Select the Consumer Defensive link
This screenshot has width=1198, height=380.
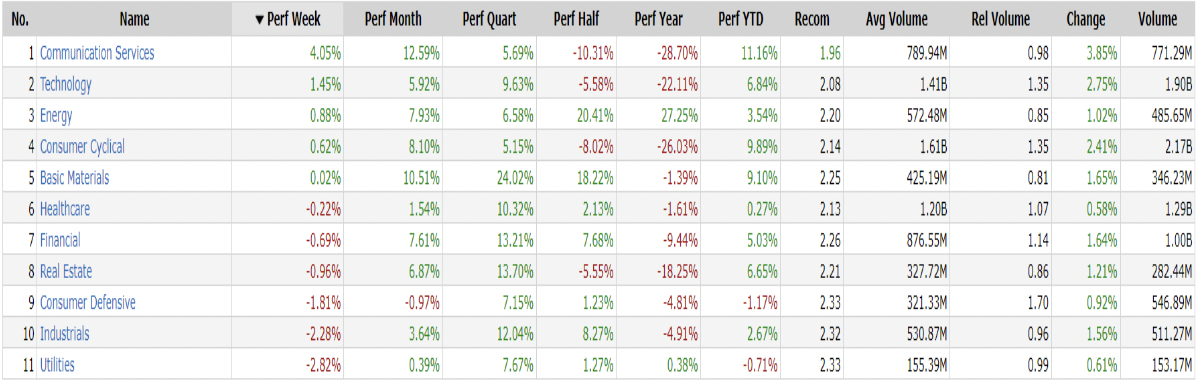pos(88,302)
